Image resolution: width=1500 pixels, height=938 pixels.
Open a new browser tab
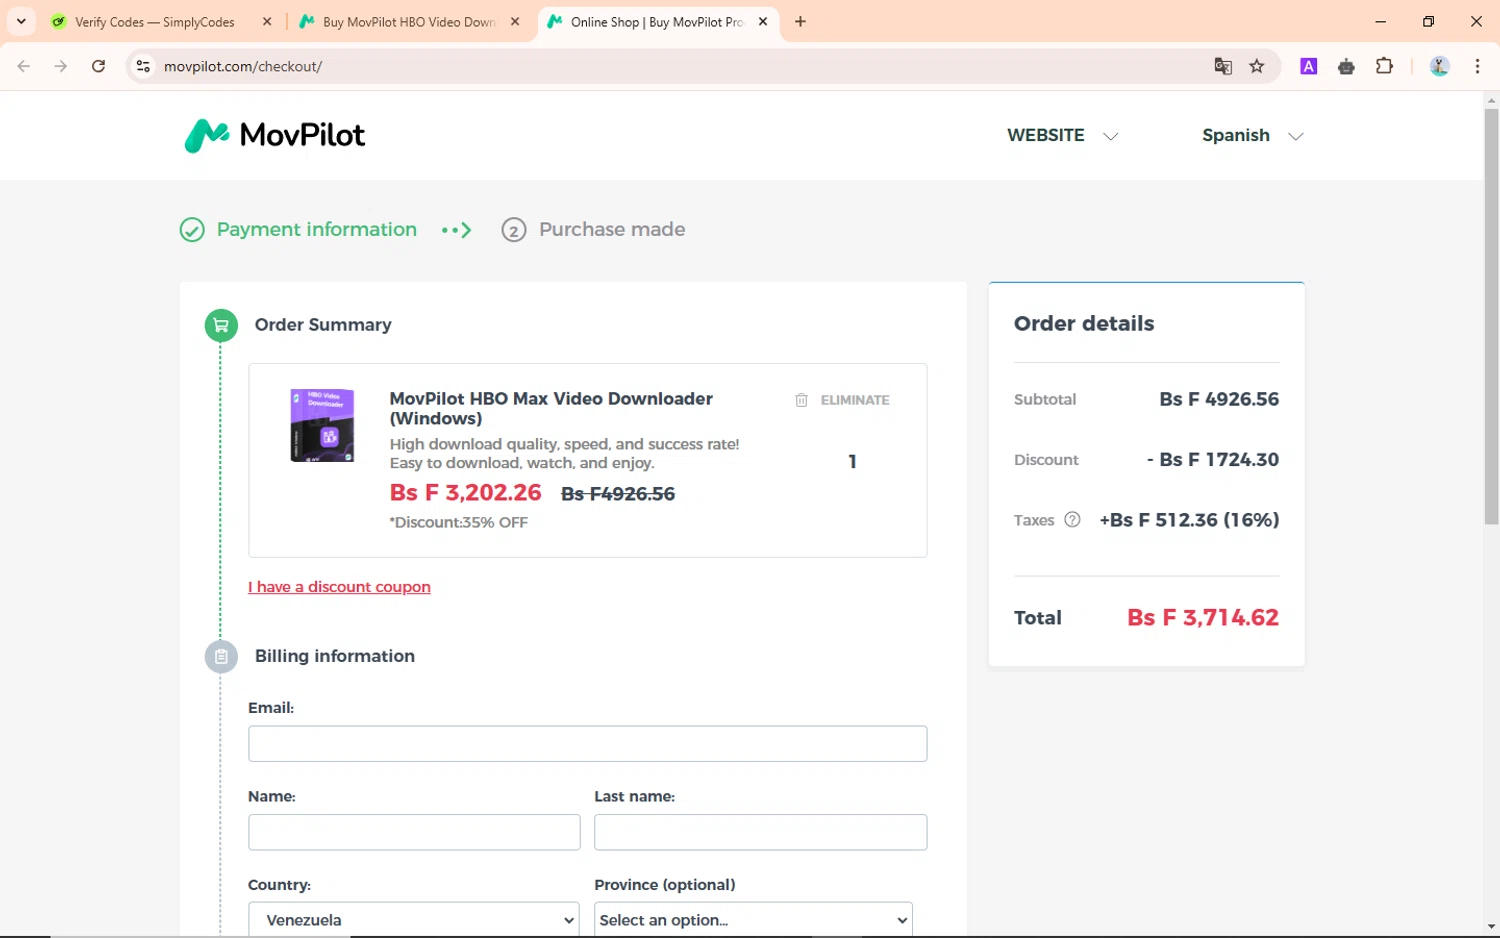click(800, 21)
